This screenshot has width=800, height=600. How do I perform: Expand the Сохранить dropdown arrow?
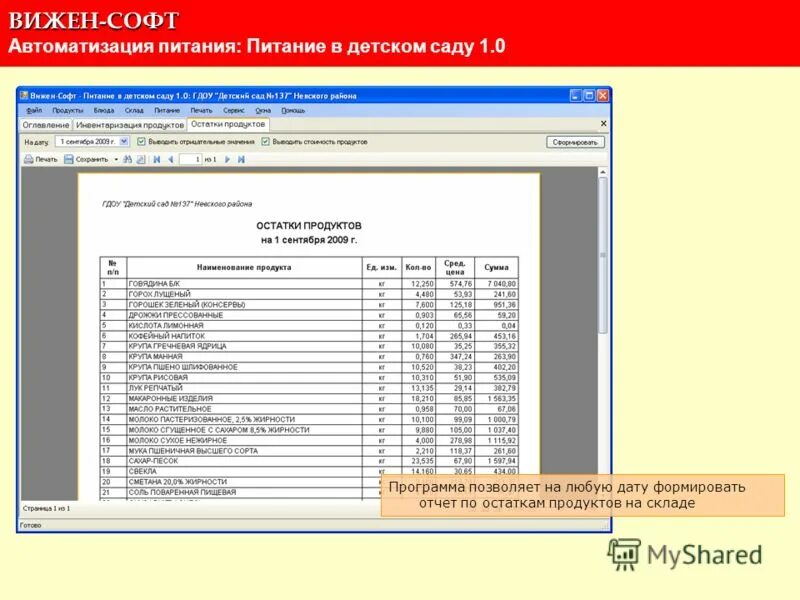(x=116, y=160)
